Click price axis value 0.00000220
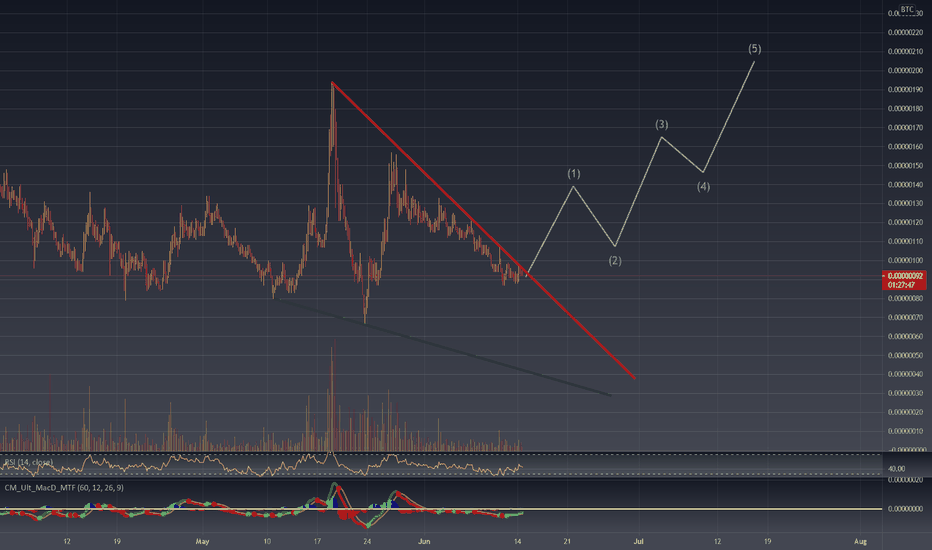The image size is (932, 550). pos(905,33)
